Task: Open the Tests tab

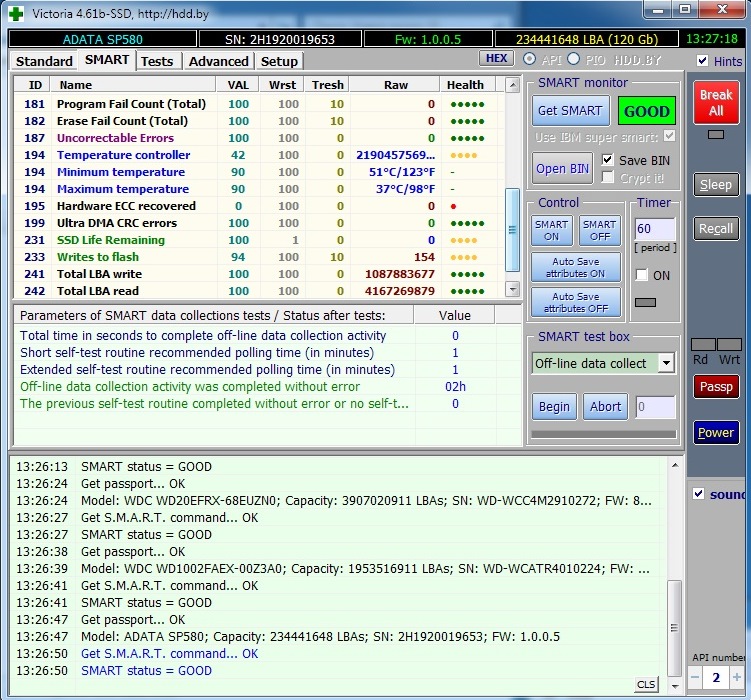Action: tap(157, 61)
